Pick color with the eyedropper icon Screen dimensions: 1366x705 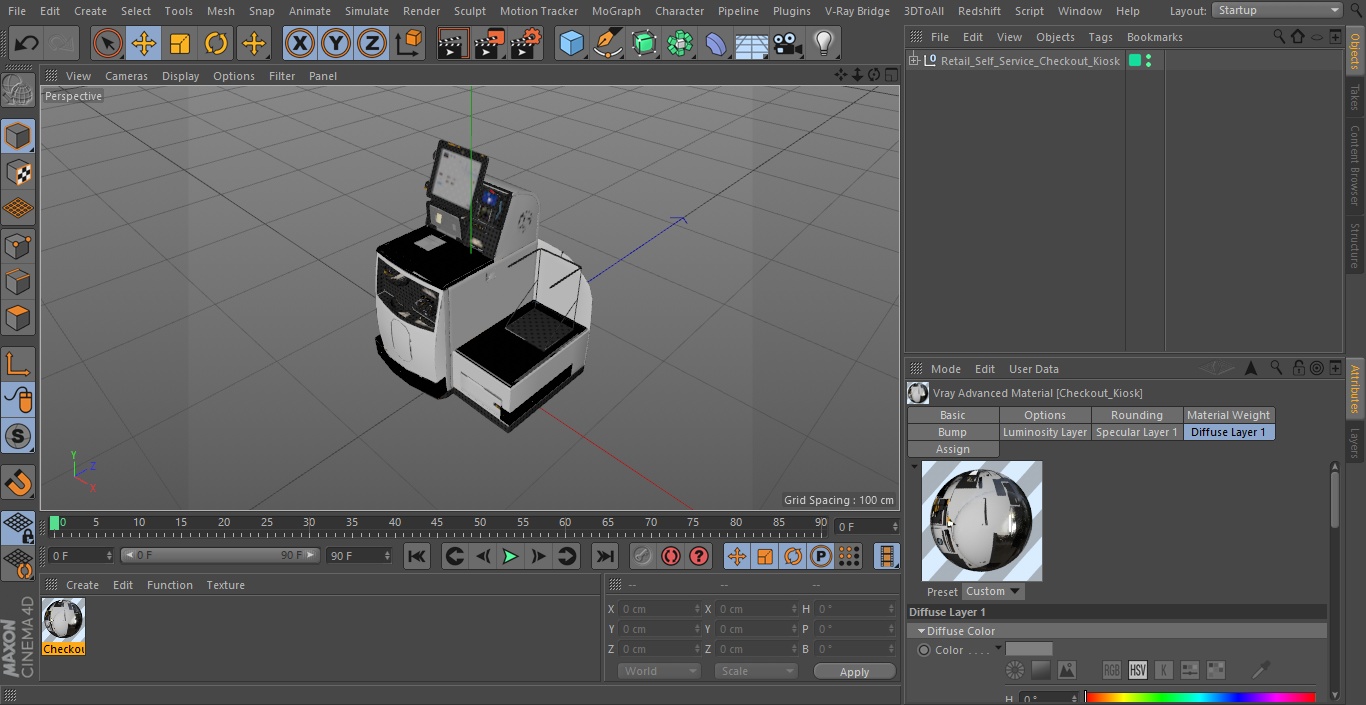click(1262, 670)
